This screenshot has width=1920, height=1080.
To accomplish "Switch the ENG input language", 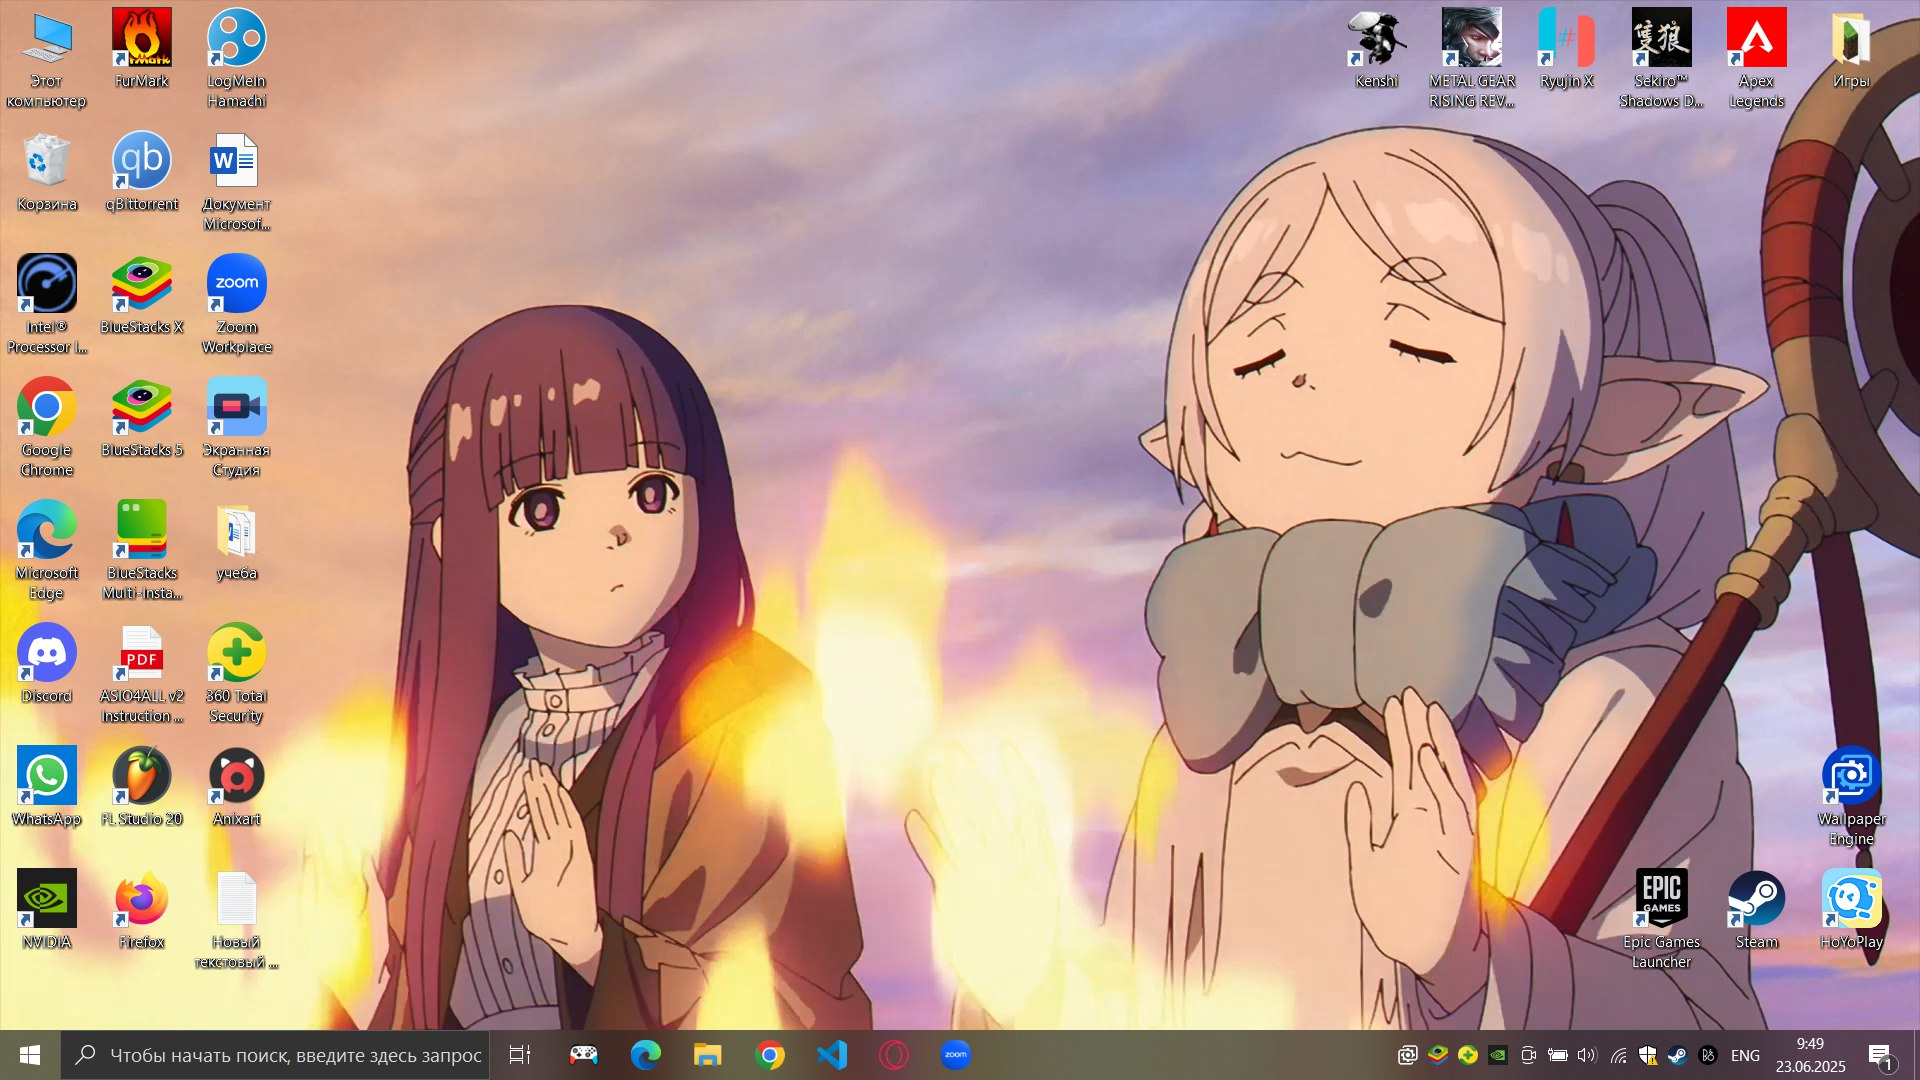I will click(1745, 1055).
